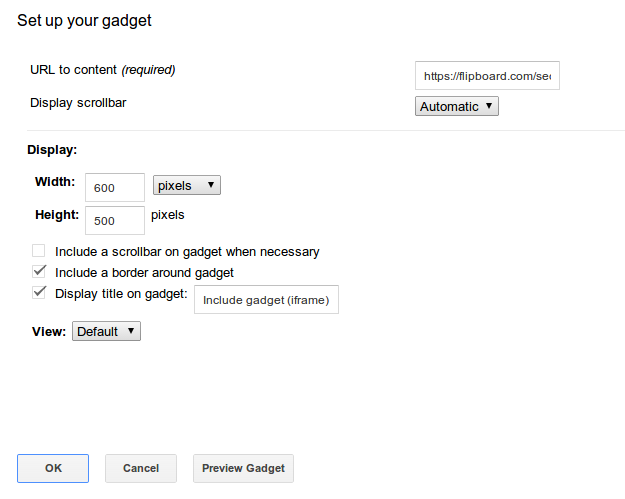
Task: Open the Display scrollbar Automatic dropdown
Action: pos(456,106)
